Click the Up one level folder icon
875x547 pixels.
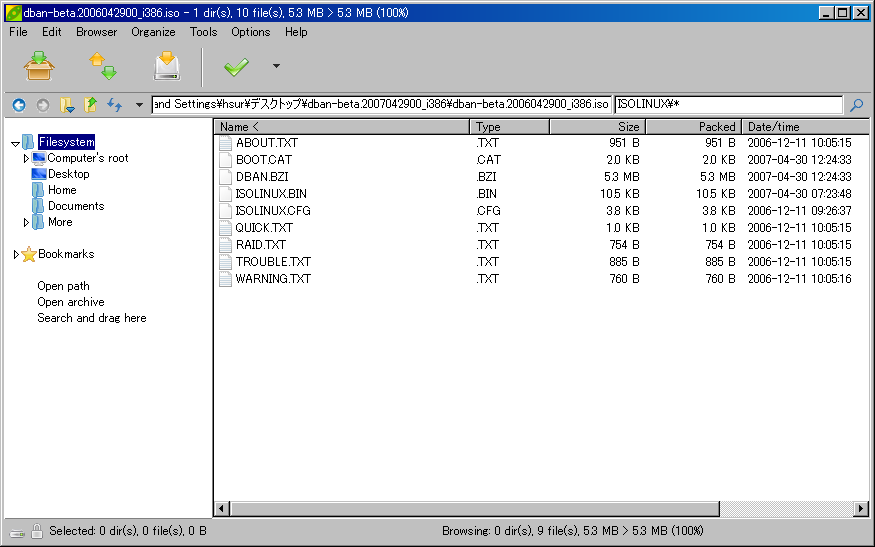[91, 104]
